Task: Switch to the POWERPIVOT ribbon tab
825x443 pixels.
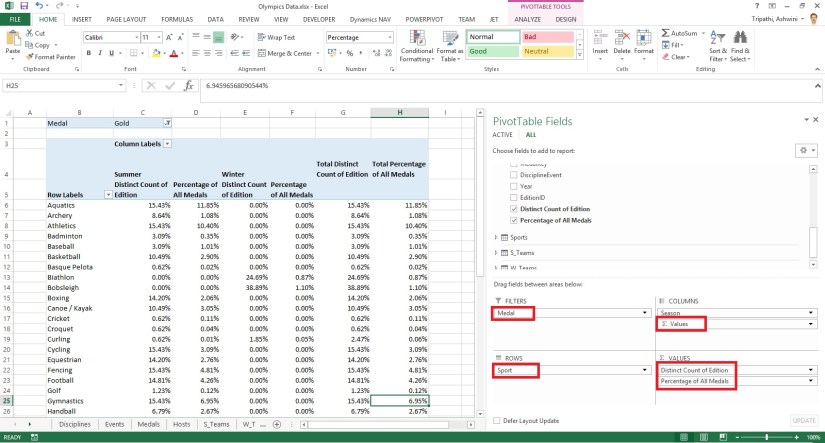Action: click(424, 19)
